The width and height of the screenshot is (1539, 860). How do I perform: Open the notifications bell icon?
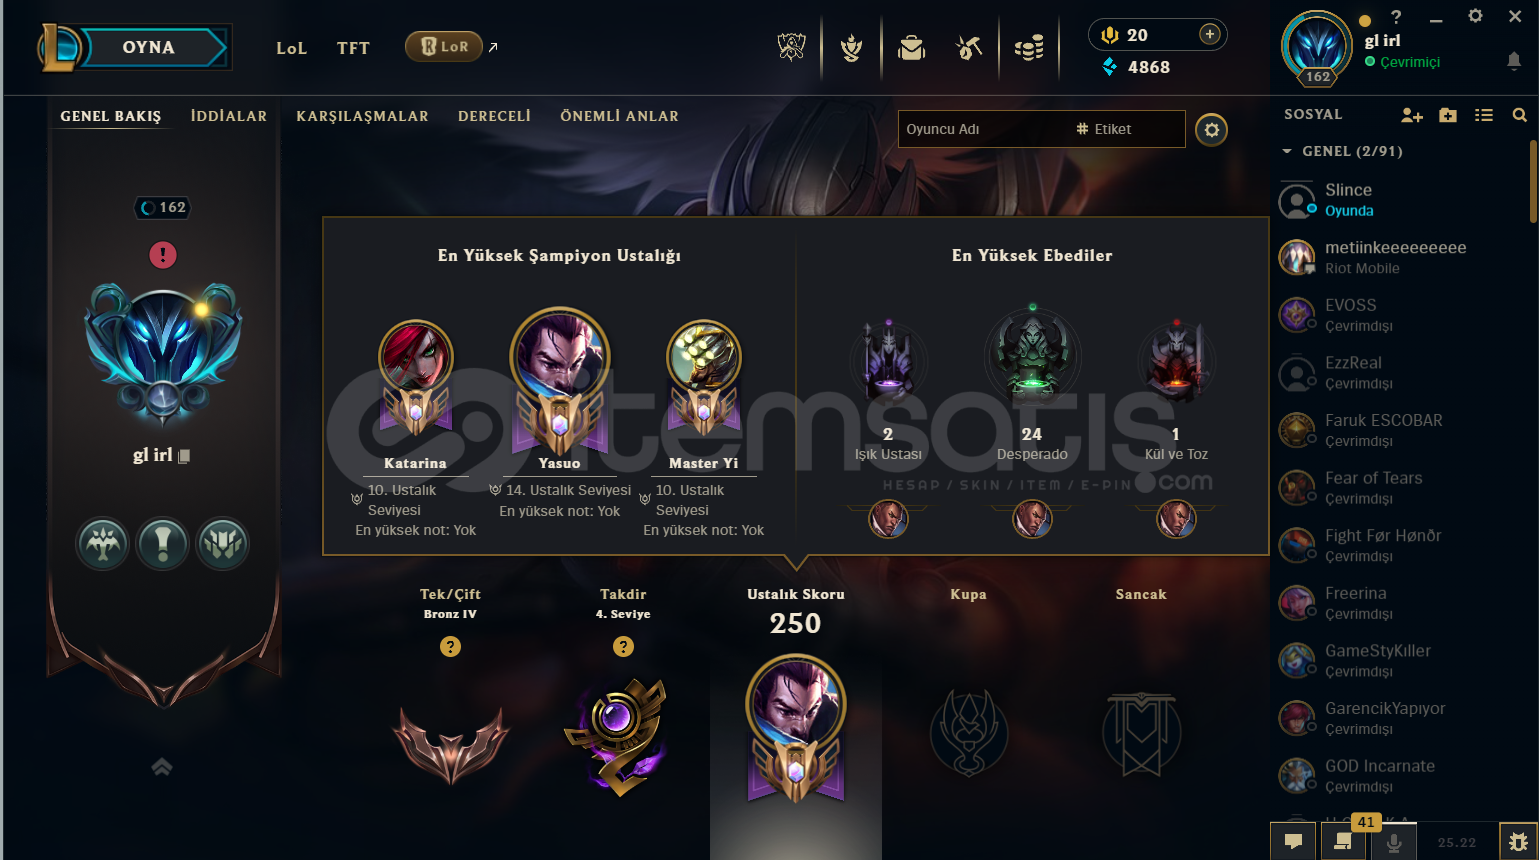(1514, 62)
